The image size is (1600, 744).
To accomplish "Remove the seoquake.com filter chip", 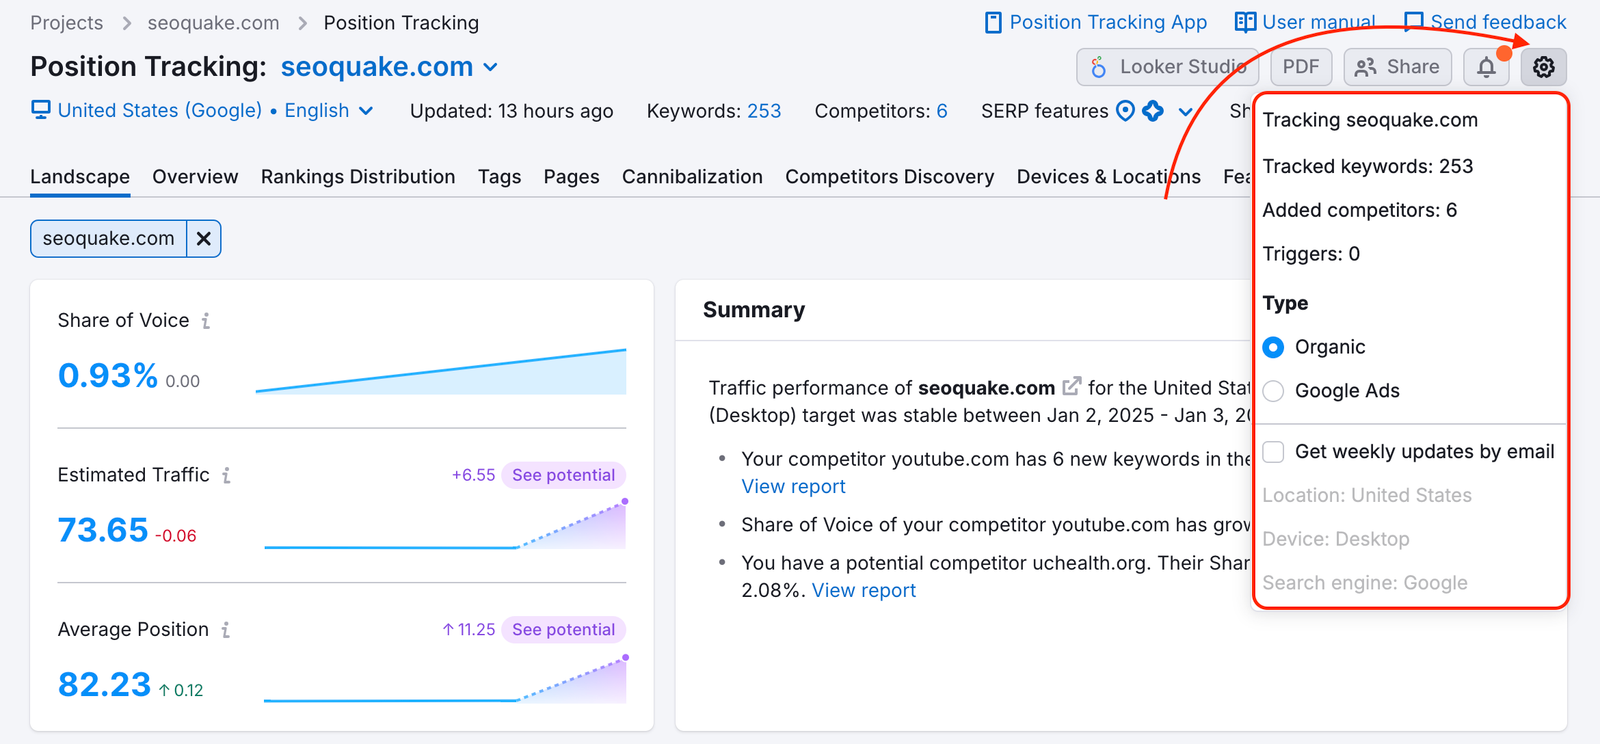I will point(204,239).
